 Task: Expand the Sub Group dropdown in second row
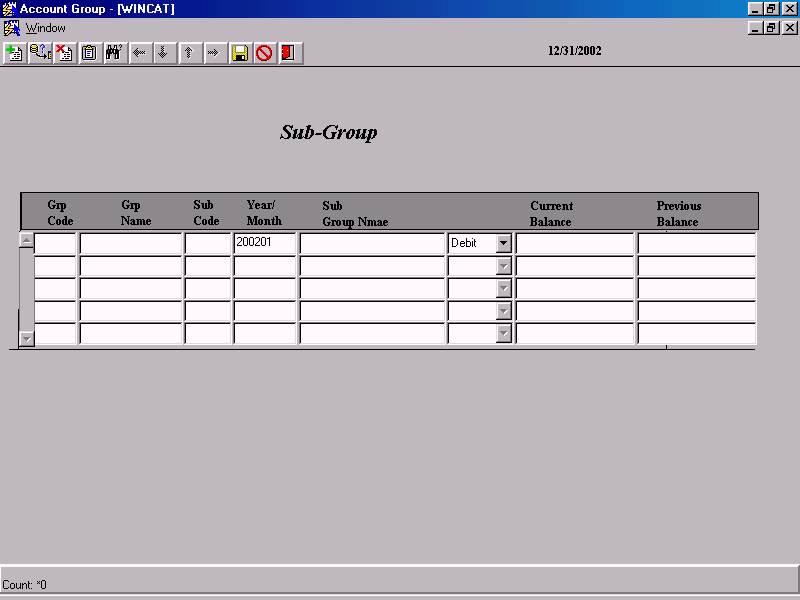tap(505, 265)
